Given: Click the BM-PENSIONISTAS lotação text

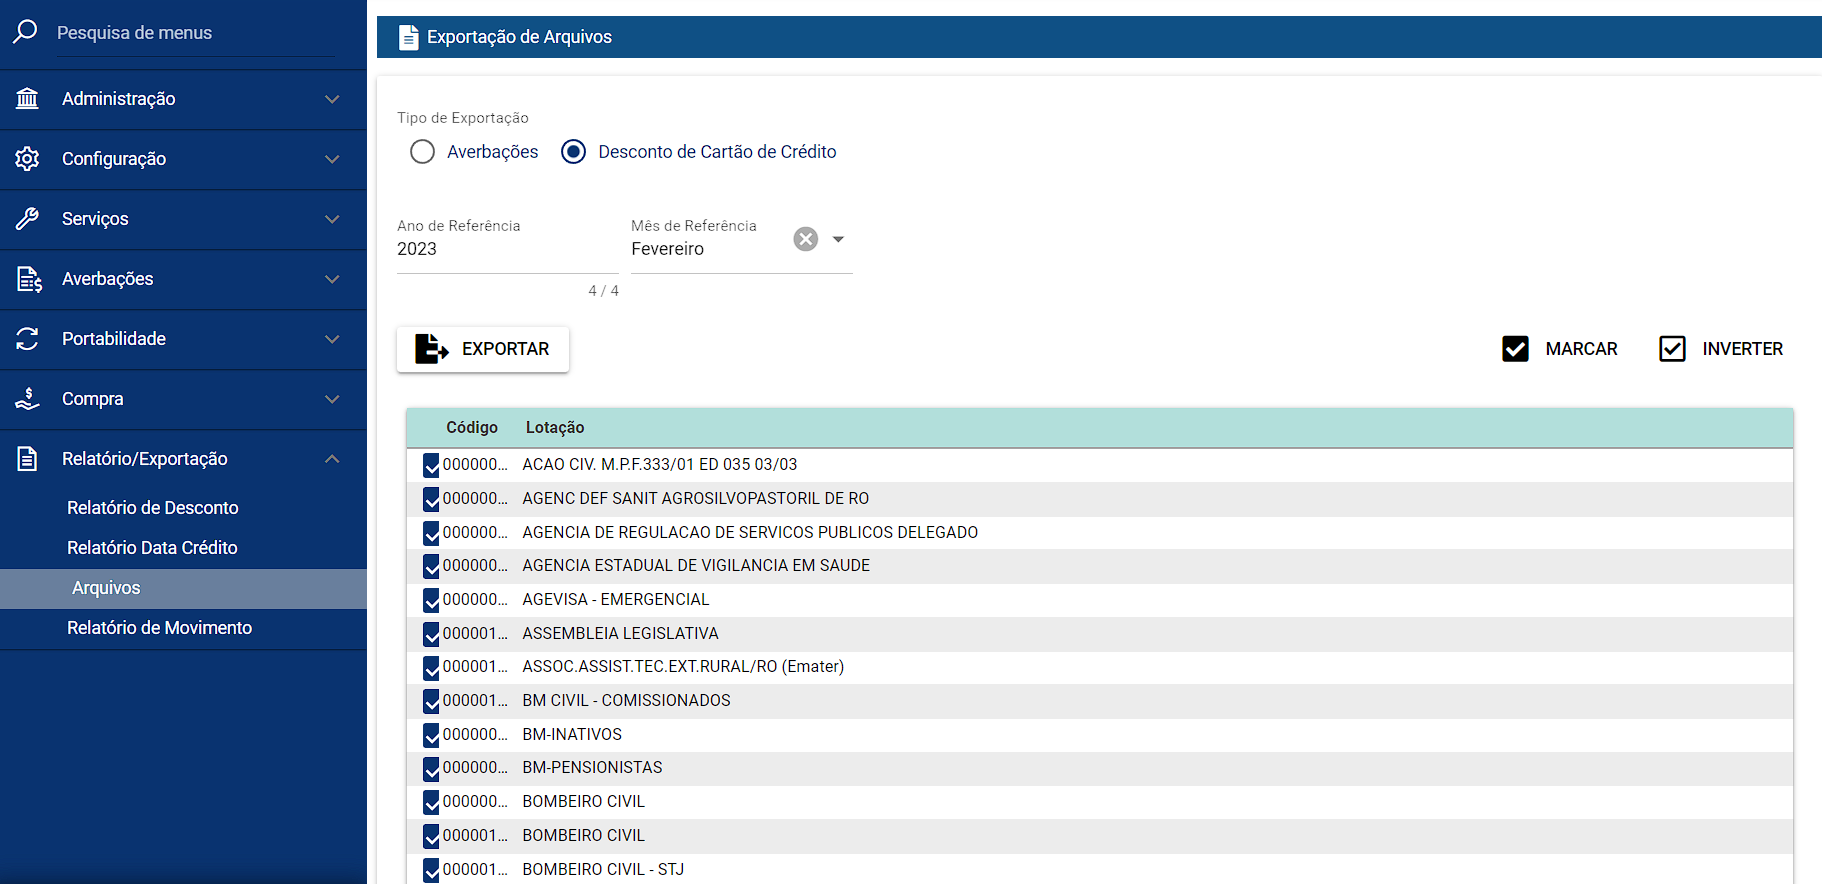Looking at the screenshot, I should 593,768.
